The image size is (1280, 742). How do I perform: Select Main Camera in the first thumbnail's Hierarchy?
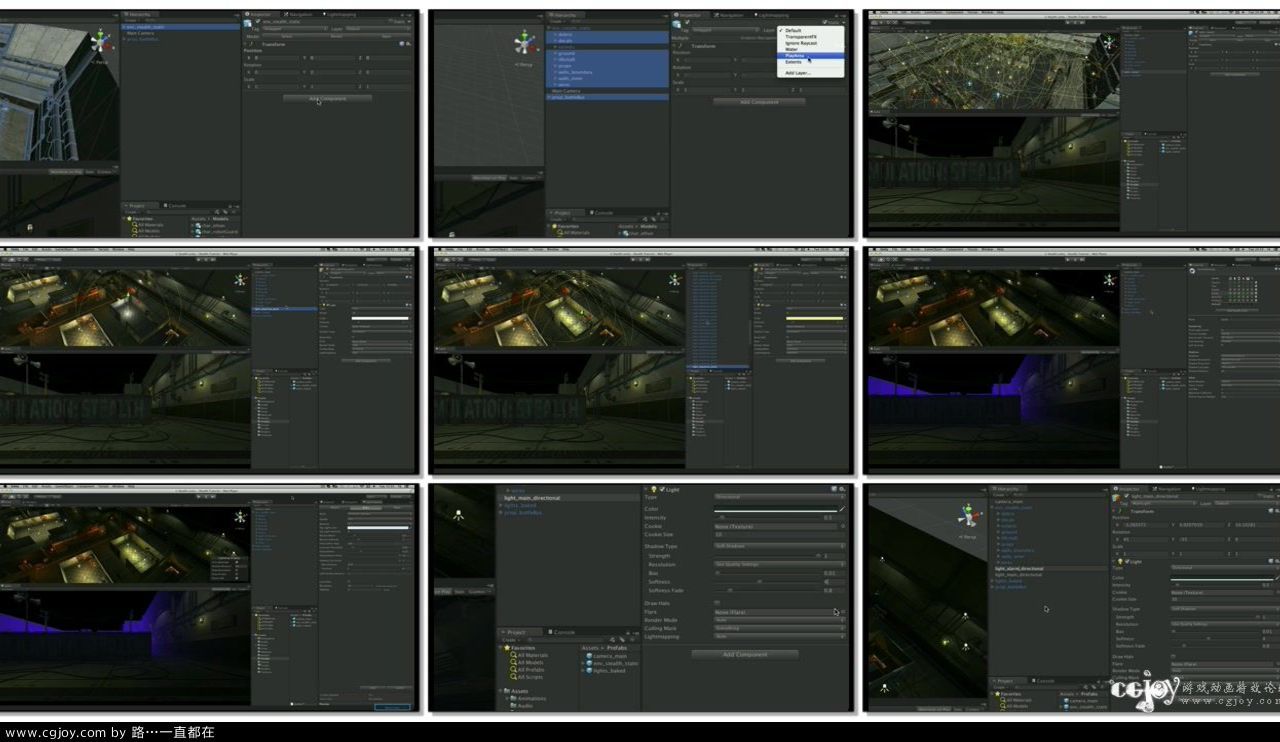(x=140, y=33)
